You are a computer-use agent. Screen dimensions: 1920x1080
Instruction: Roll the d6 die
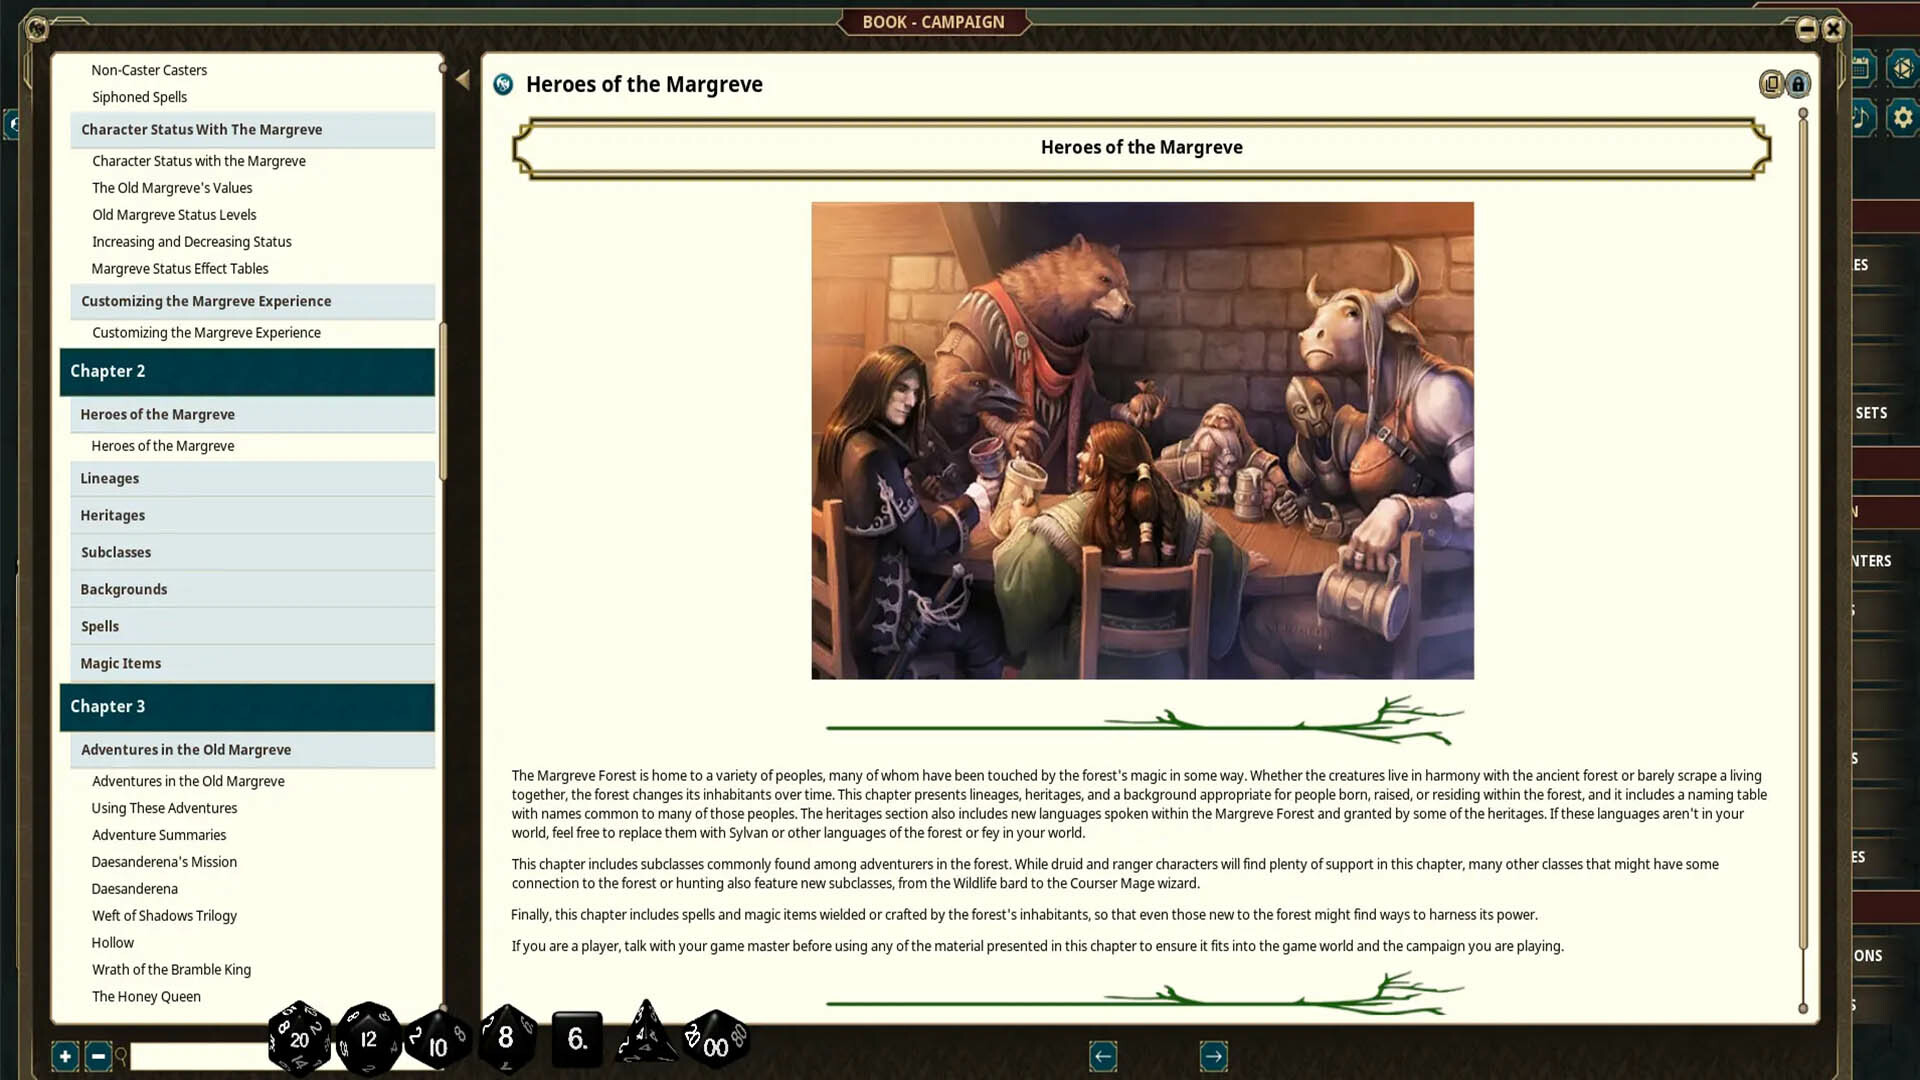tap(577, 1040)
